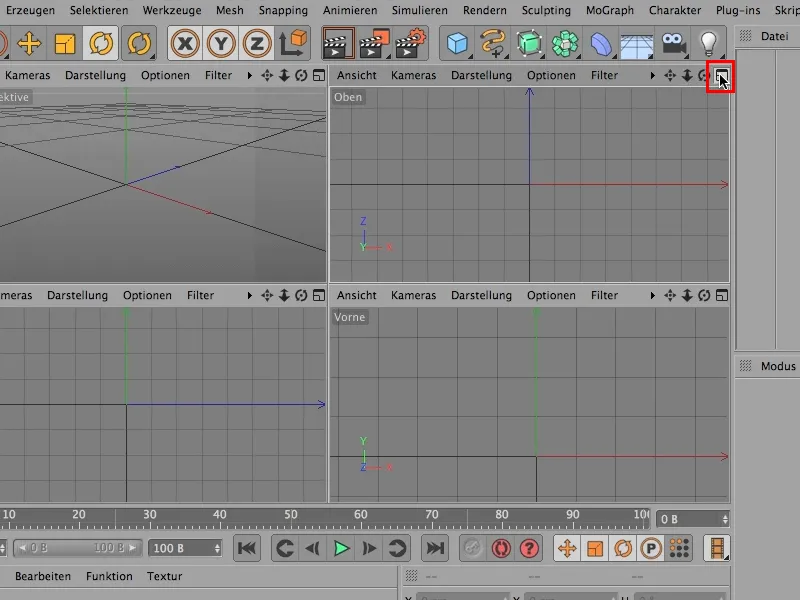
Task: Open Ansicht menu in Oben viewport
Action: click(x=356, y=76)
